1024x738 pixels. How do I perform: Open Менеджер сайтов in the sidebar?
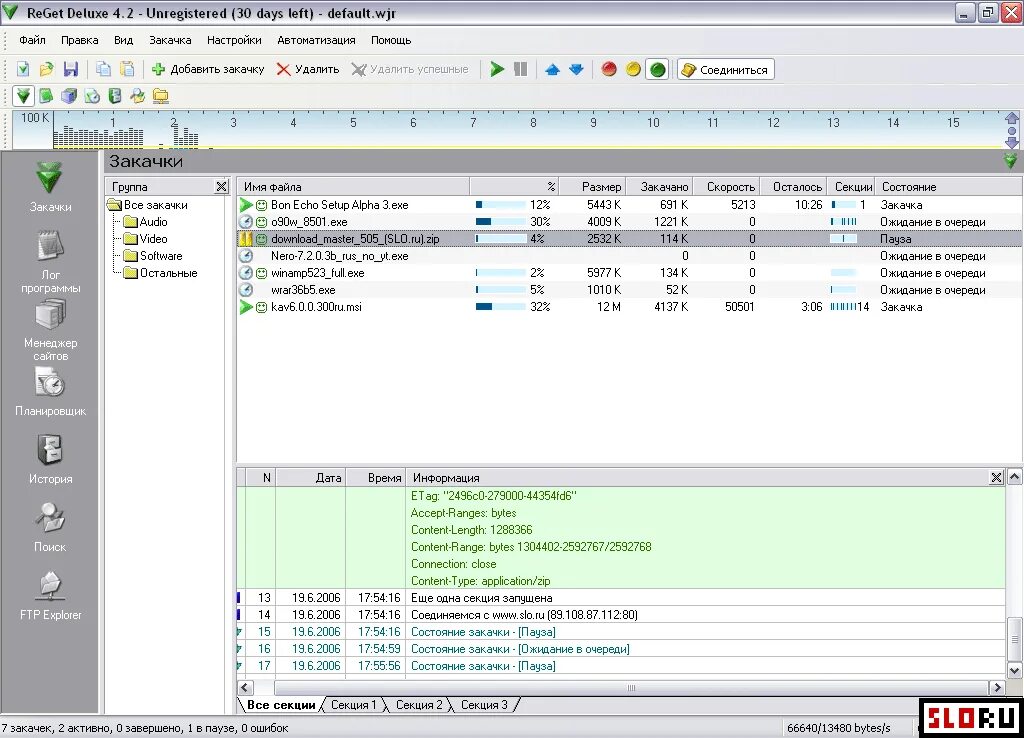50,330
